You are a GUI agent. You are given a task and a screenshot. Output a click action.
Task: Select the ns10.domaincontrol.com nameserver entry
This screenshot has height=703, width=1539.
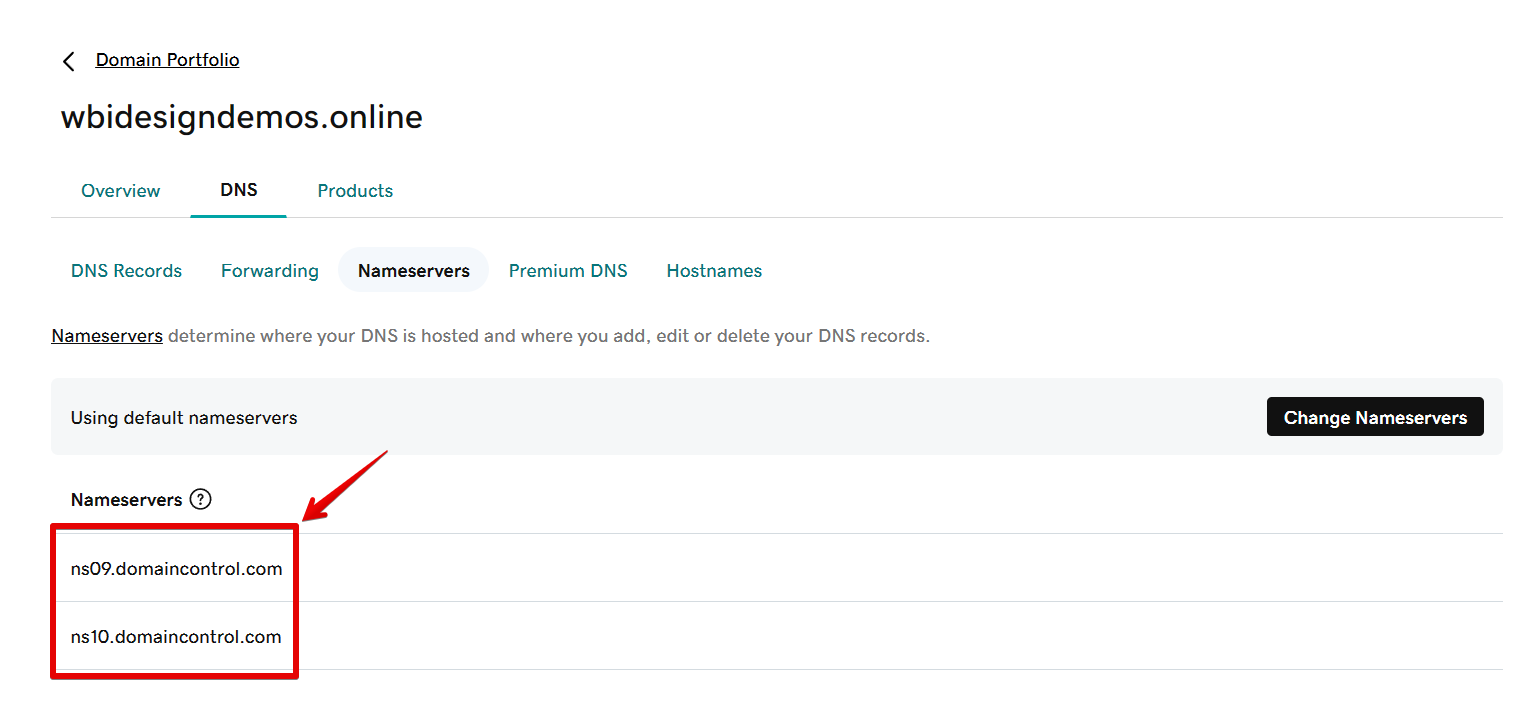(x=176, y=637)
